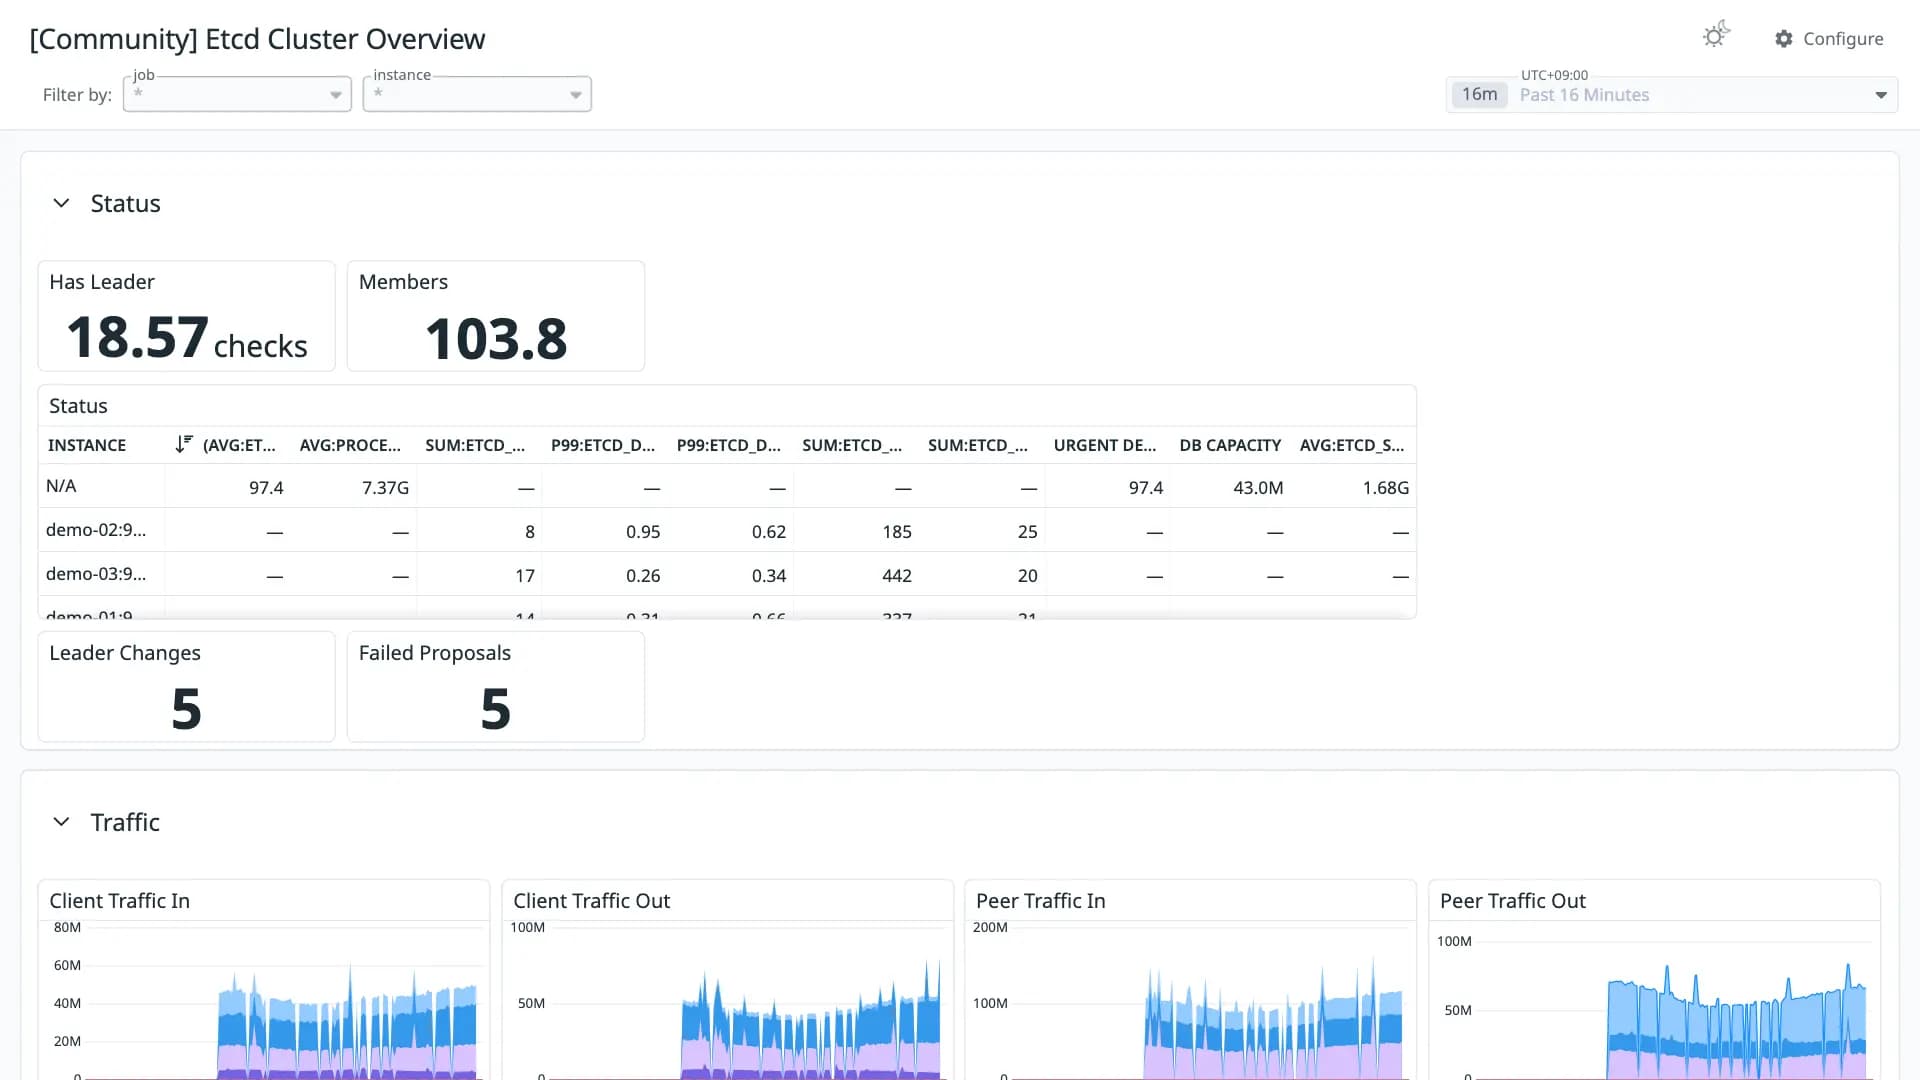The width and height of the screenshot is (1920, 1080).
Task: Click the 185 value in demo-02 row
Action: (897, 532)
